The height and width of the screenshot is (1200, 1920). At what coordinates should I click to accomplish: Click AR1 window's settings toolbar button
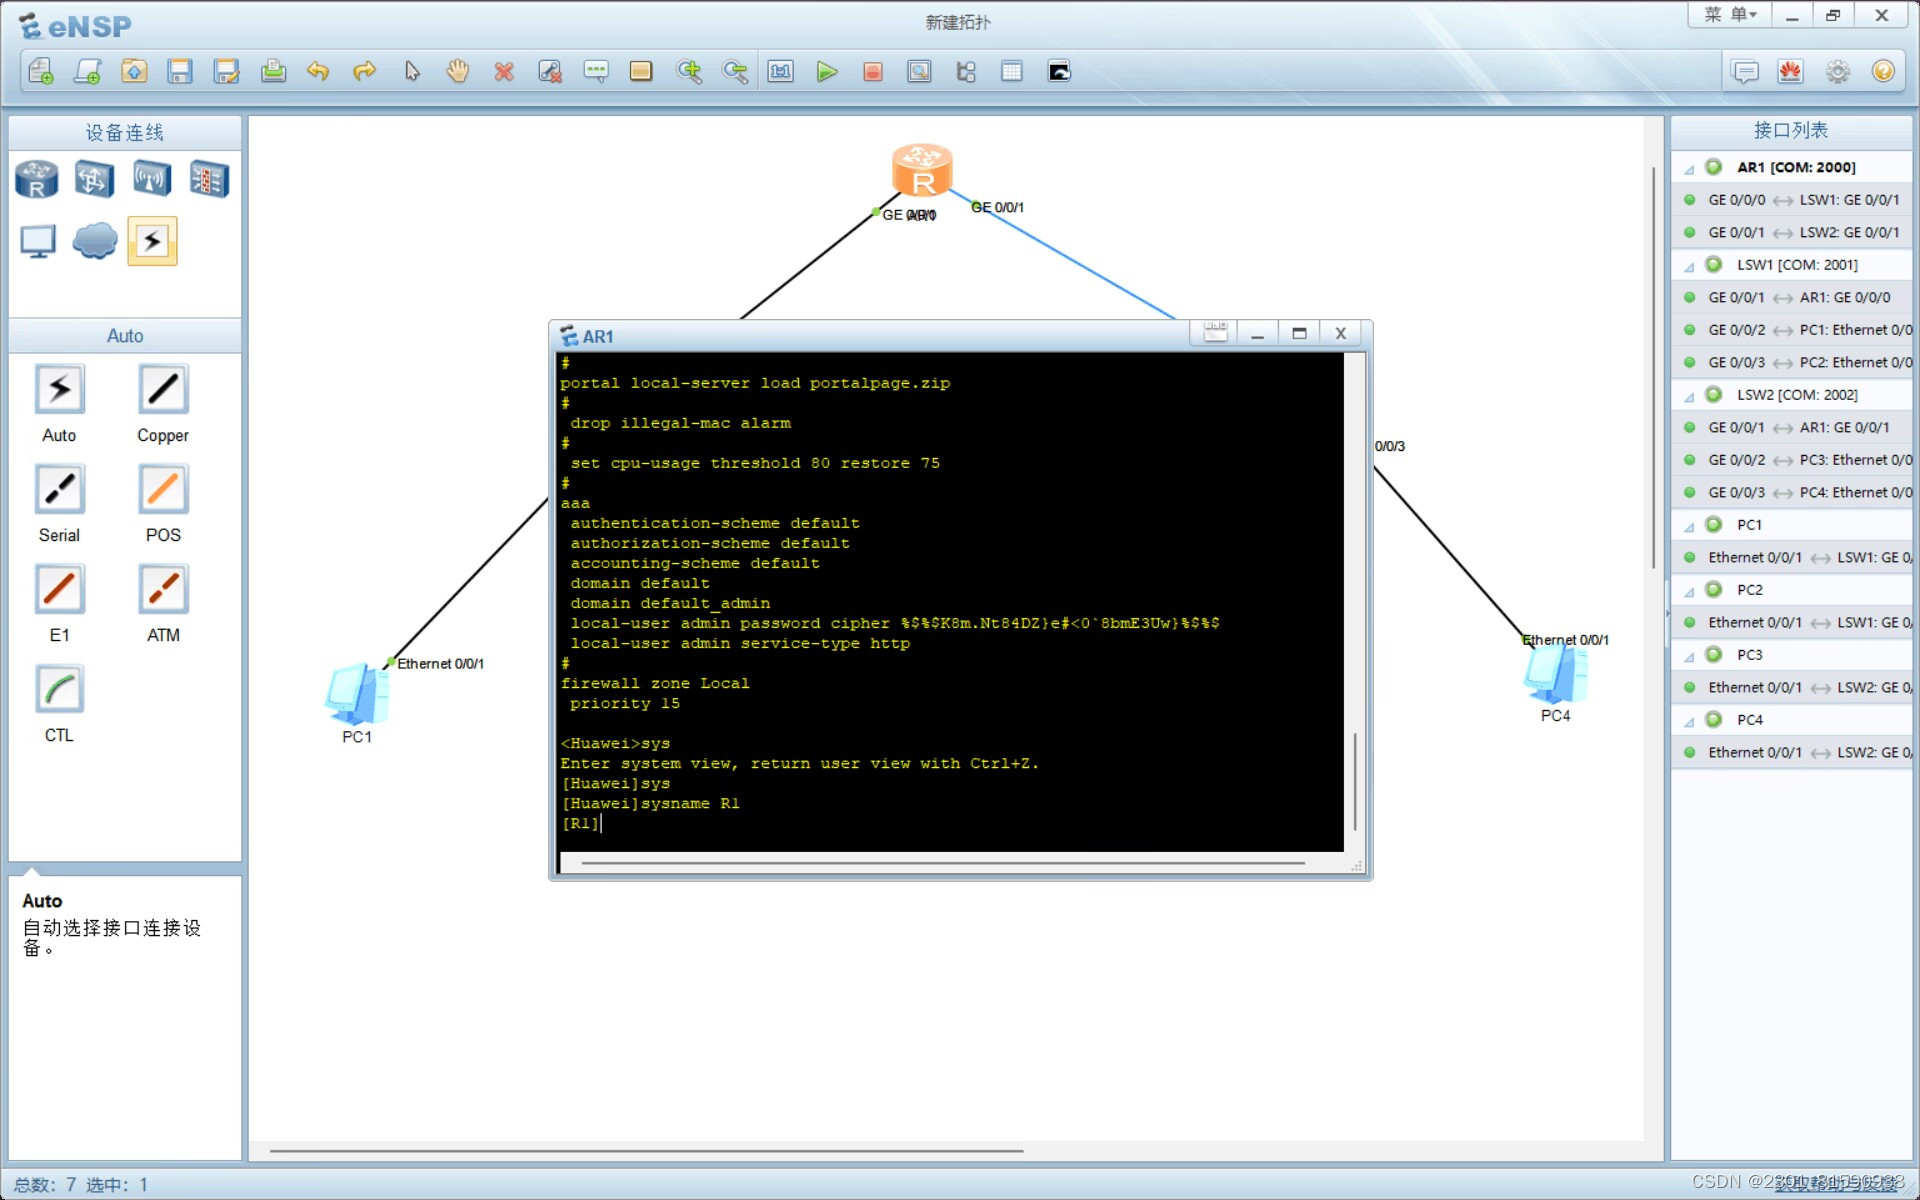1215,333
